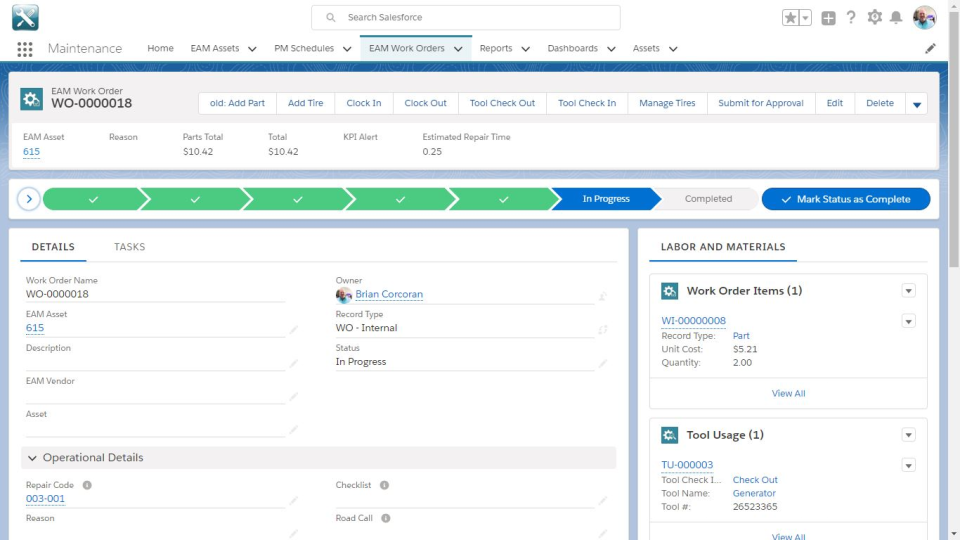Click the change Owner icon
The image size is (960, 540).
pos(603,296)
